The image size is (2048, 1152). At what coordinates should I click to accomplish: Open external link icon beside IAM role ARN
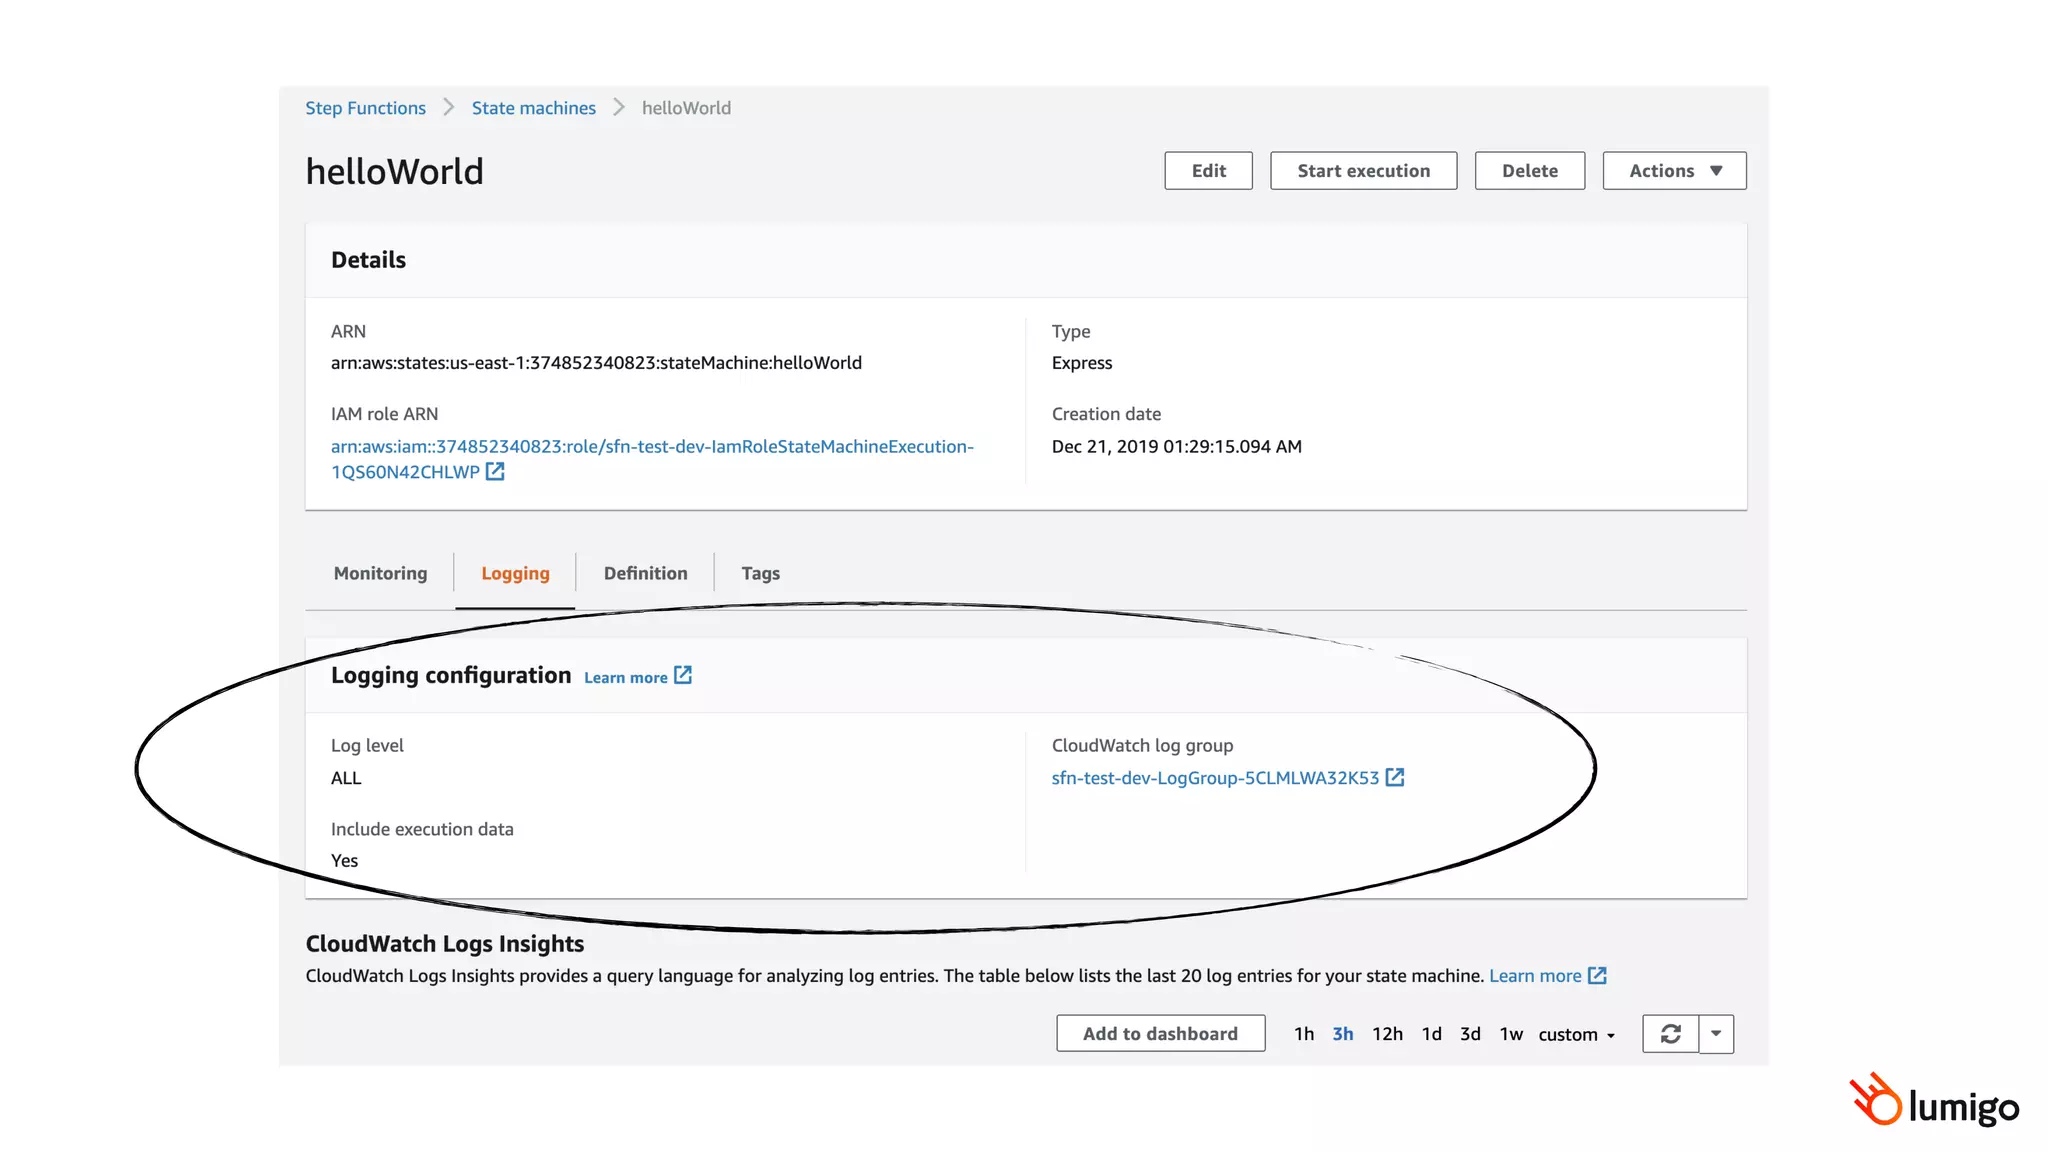tap(495, 472)
